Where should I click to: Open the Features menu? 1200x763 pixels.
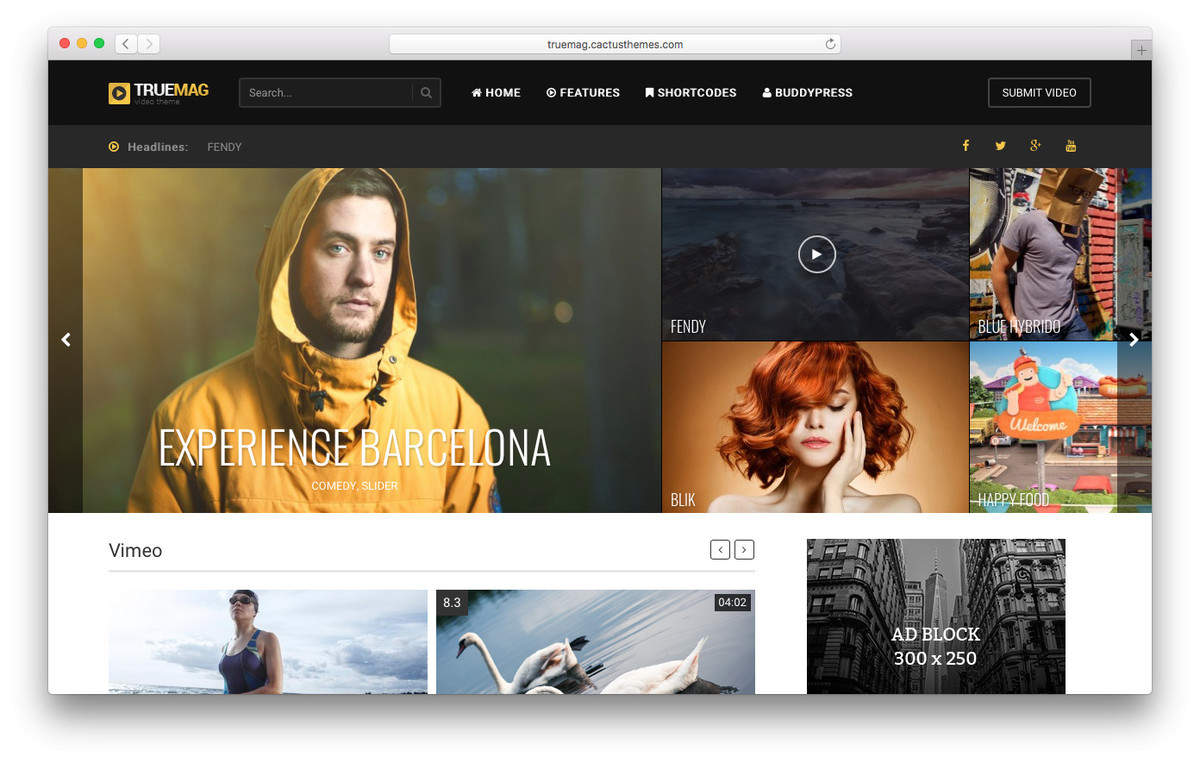(583, 93)
